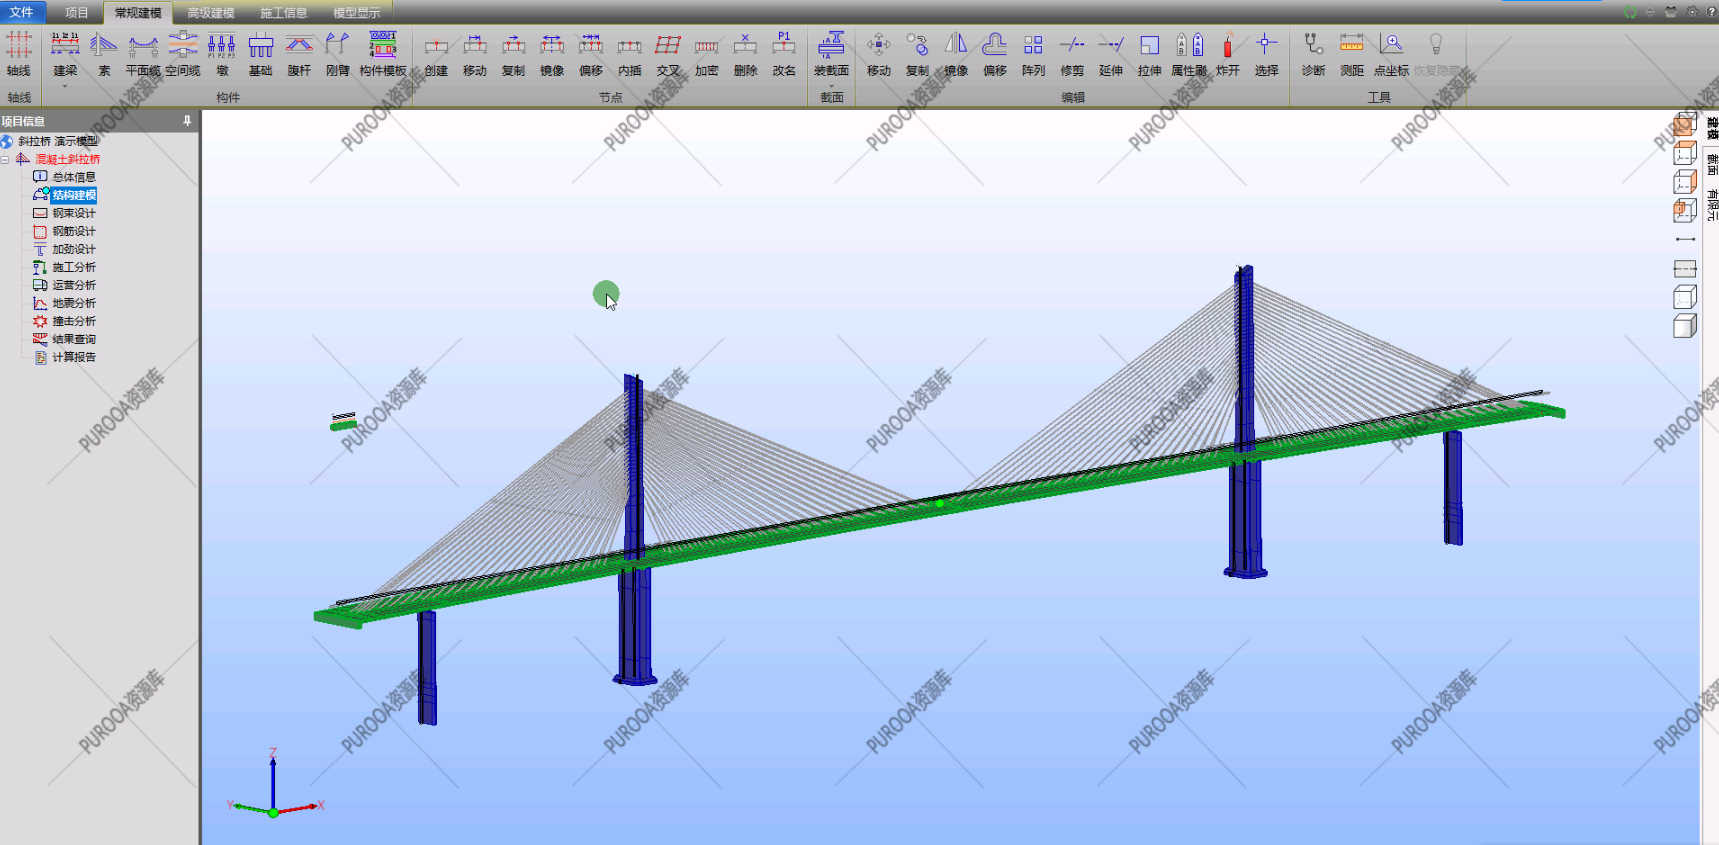The width and height of the screenshot is (1719, 845).
Task: Open 钢束设计 in the project tree
Action: click(x=74, y=213)
